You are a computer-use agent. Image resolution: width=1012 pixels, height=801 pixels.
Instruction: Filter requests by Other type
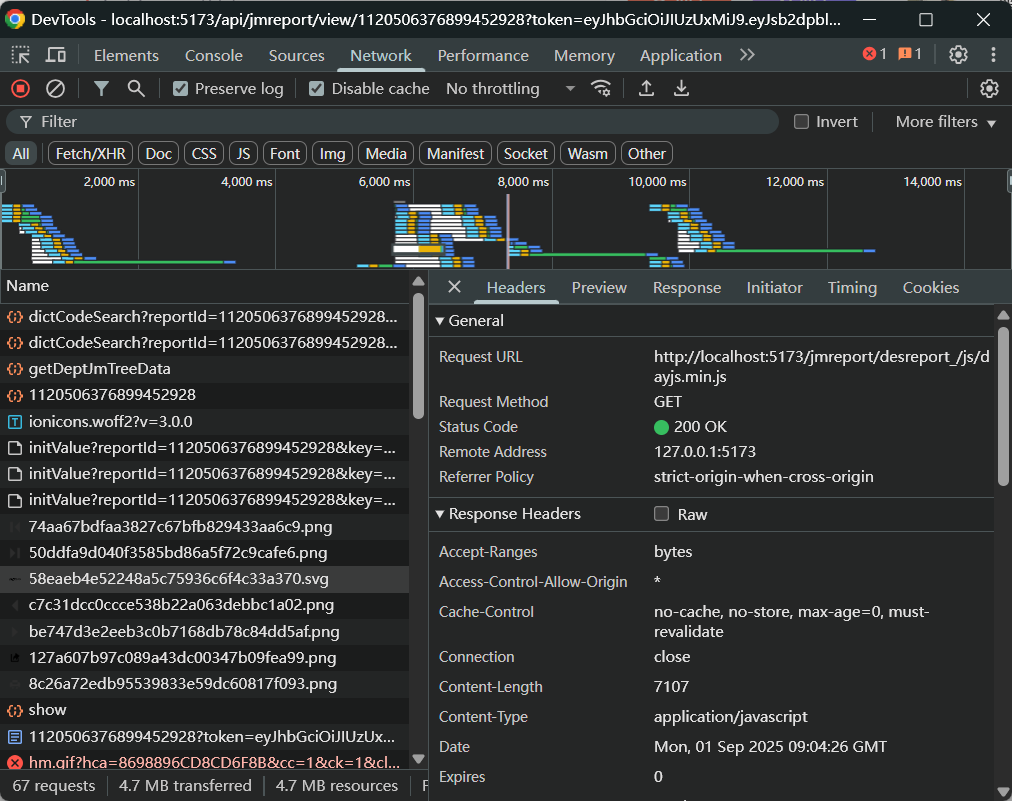click(x=647, y=154)
